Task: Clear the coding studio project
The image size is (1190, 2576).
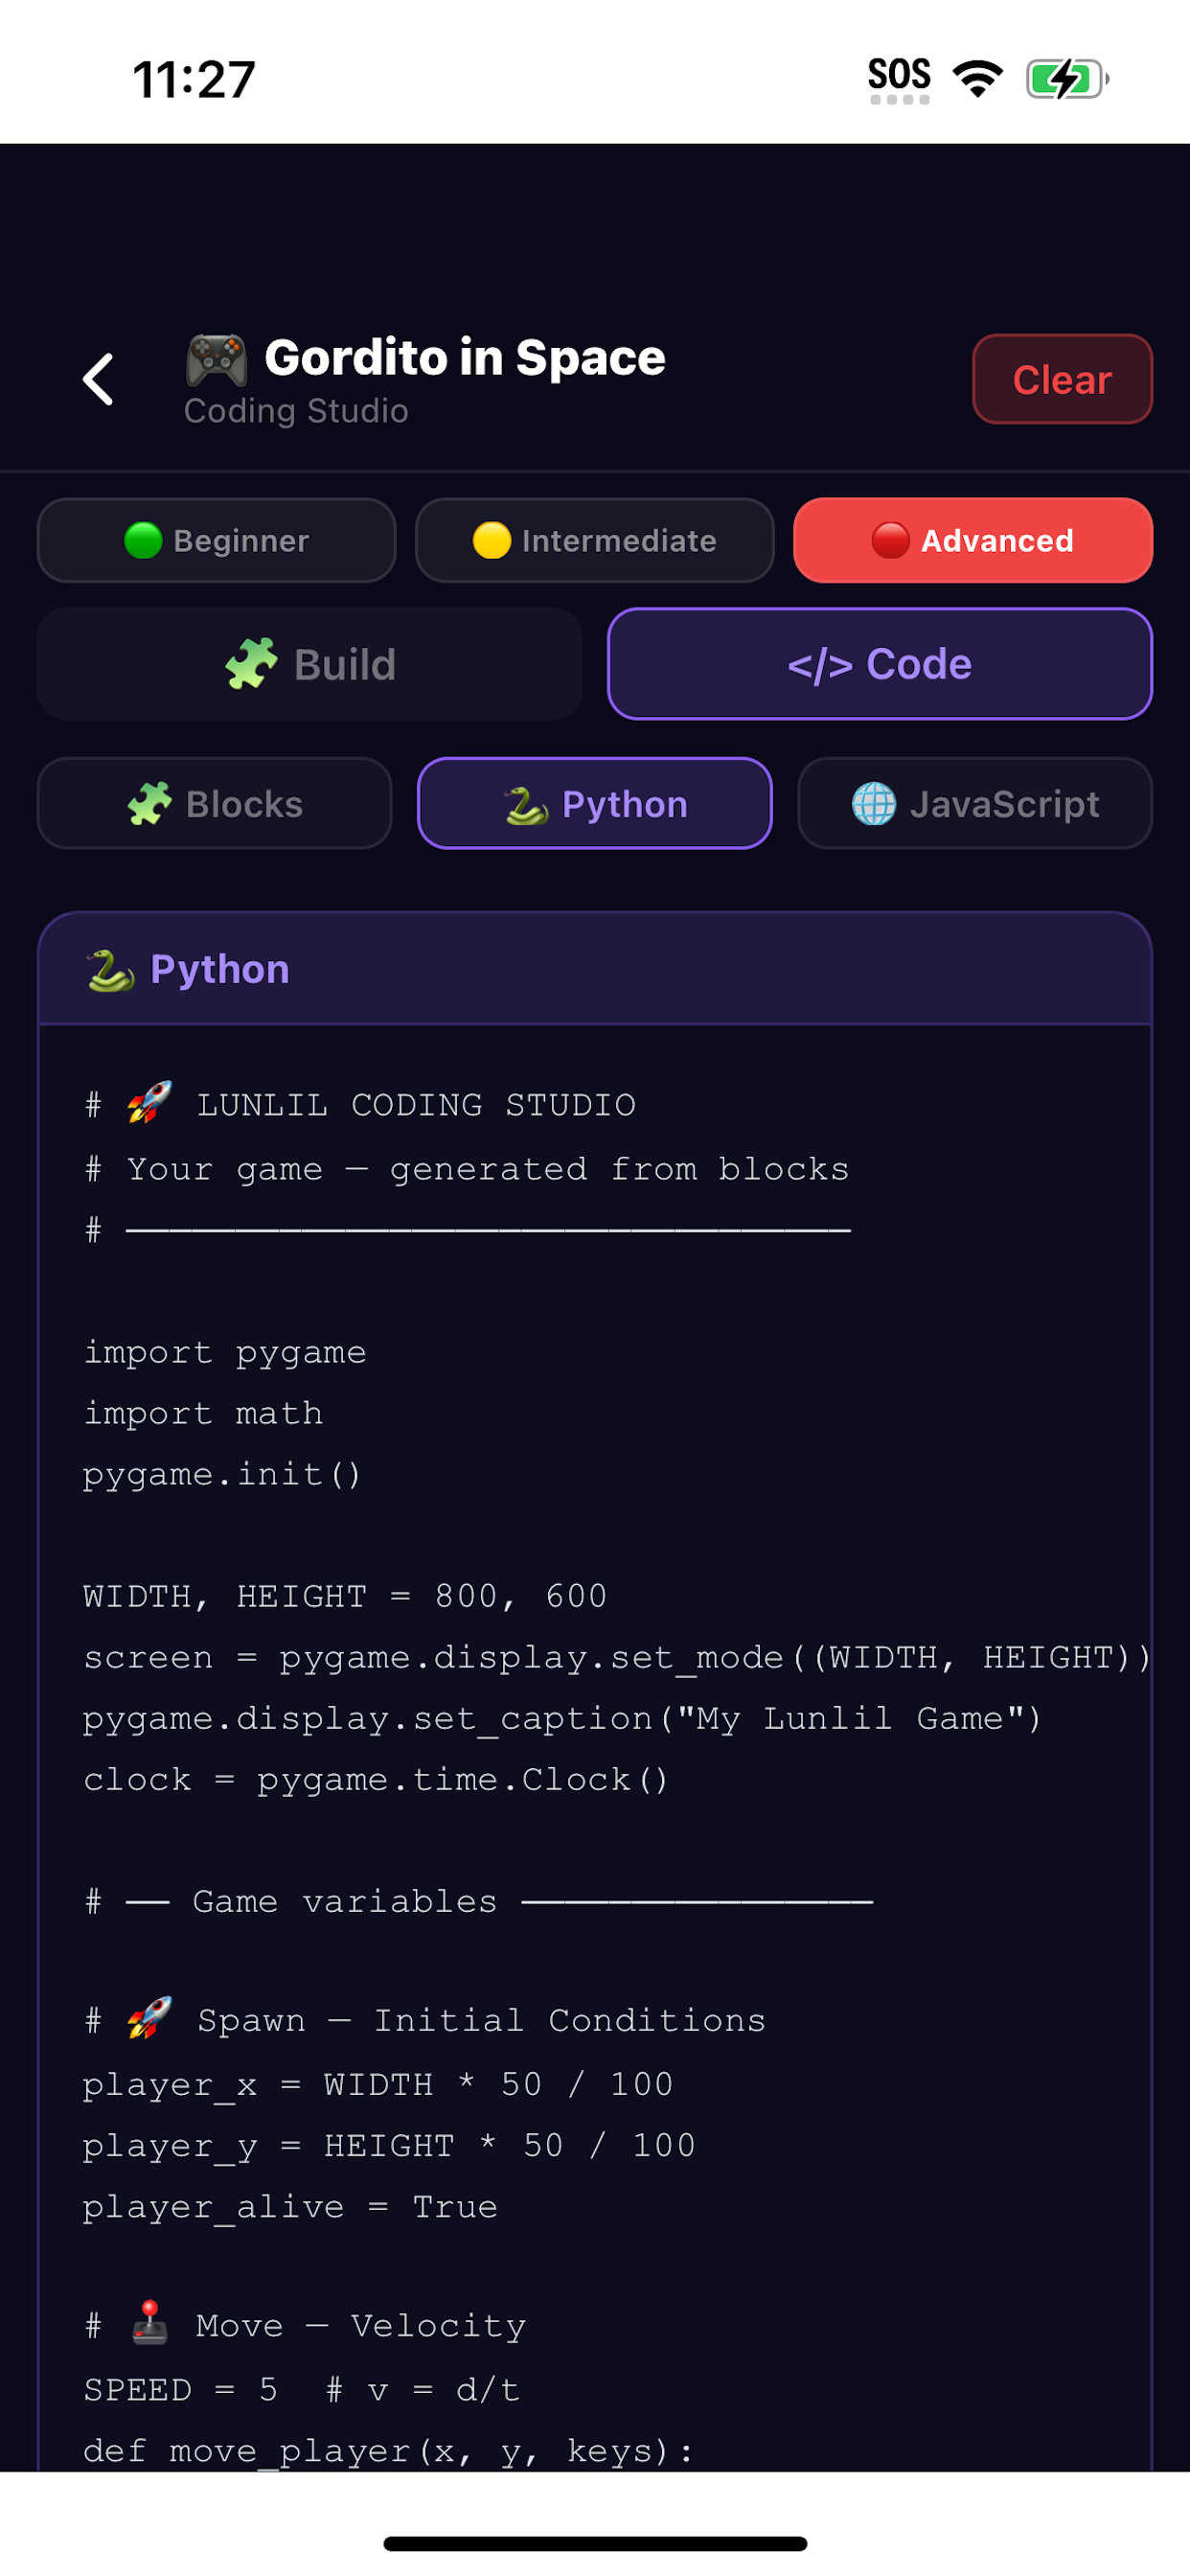Action: pos(1062,379)
